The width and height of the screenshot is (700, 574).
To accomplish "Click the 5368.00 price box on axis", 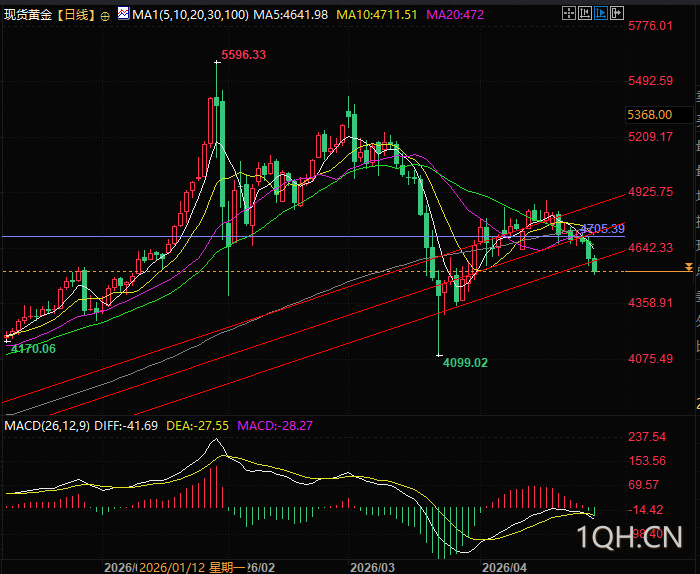I will pos(648,115).
